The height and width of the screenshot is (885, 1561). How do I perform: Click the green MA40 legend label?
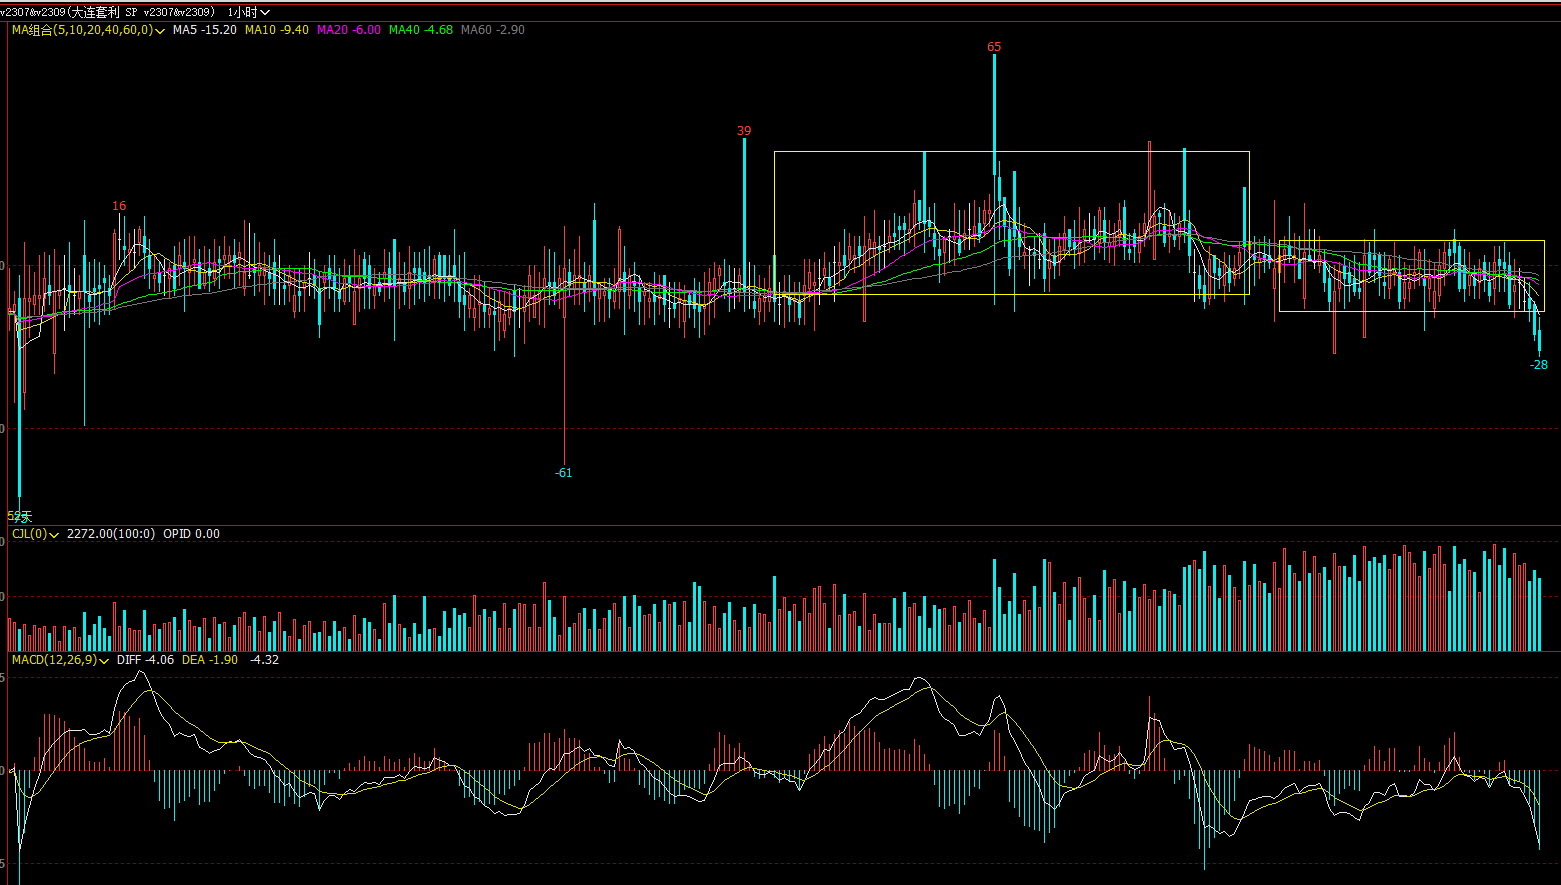pyautogui.click(x=420, y=30)
